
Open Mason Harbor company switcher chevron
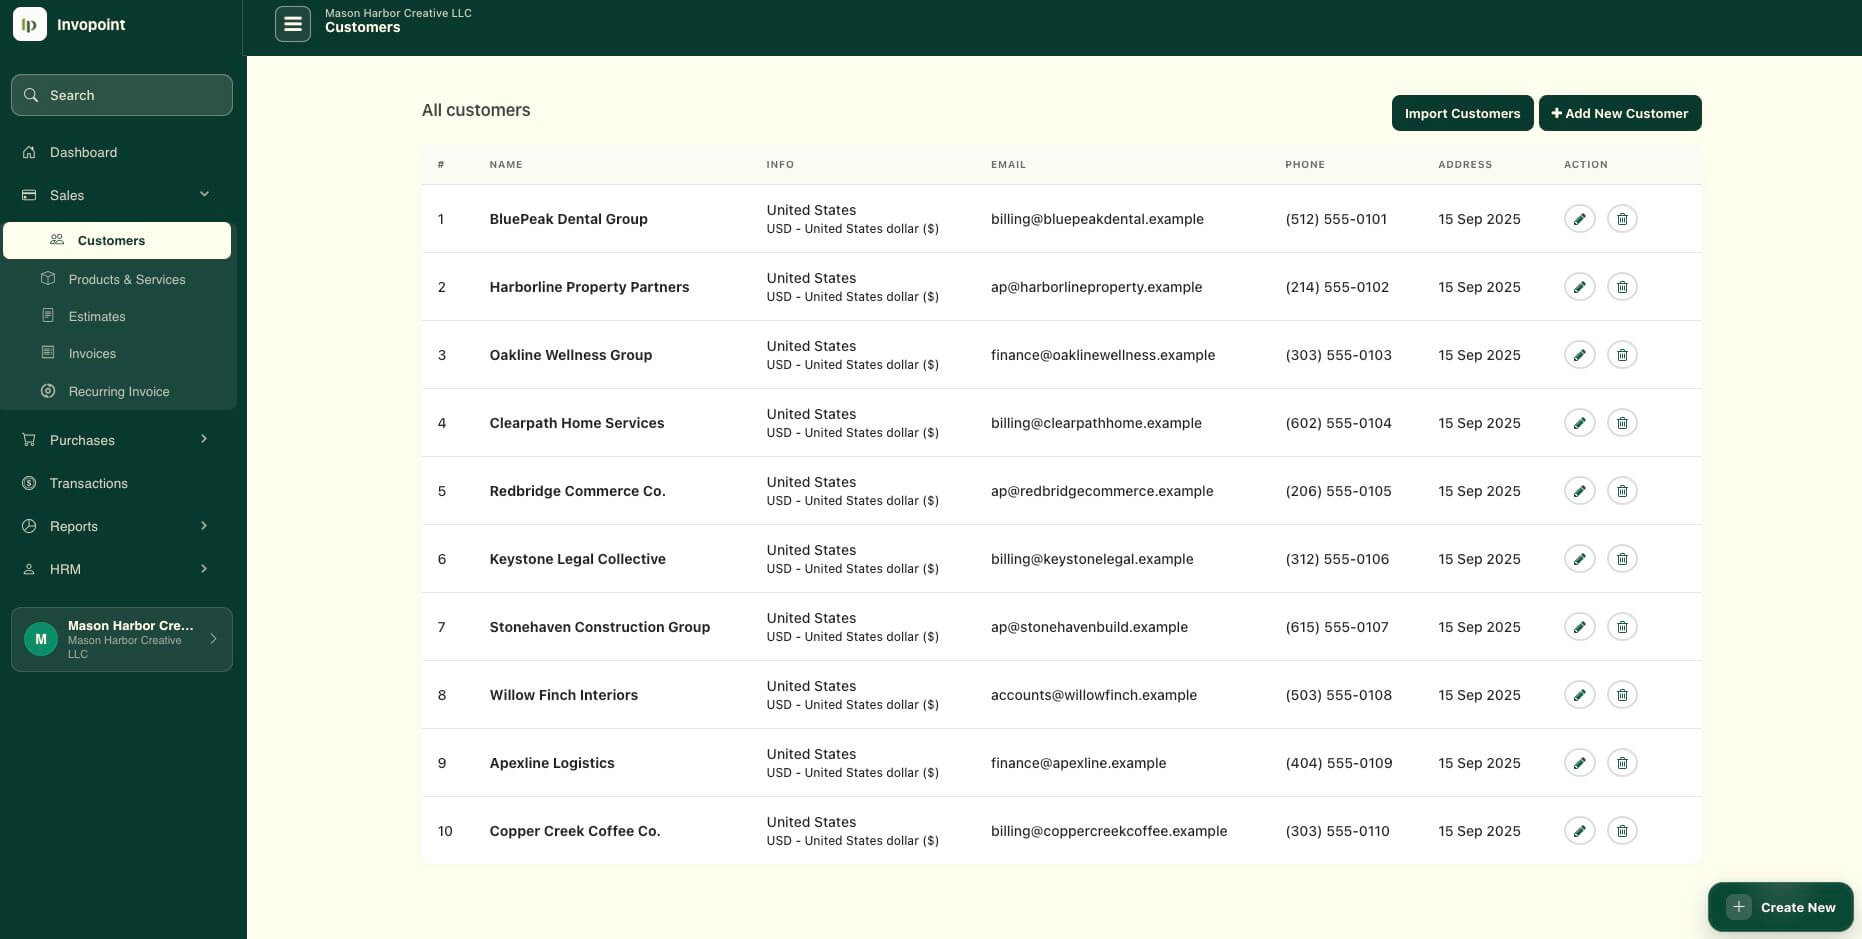[x=213, y=639]
